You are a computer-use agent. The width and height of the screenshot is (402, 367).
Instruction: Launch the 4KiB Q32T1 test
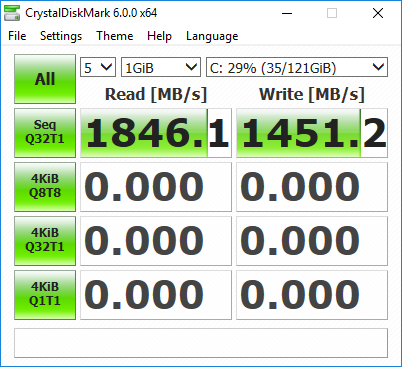(45, 241)
